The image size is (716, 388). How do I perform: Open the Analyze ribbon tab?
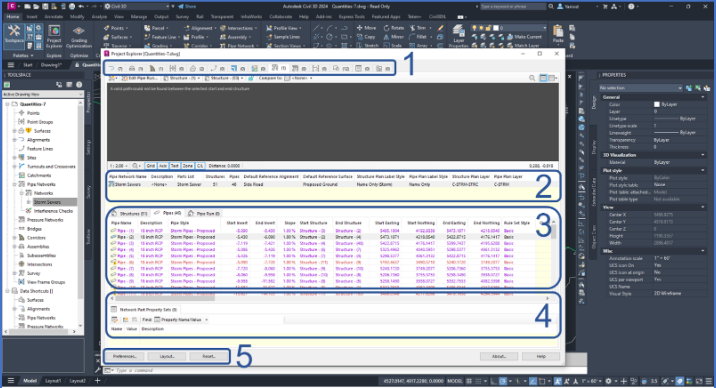tap(99, 16)
